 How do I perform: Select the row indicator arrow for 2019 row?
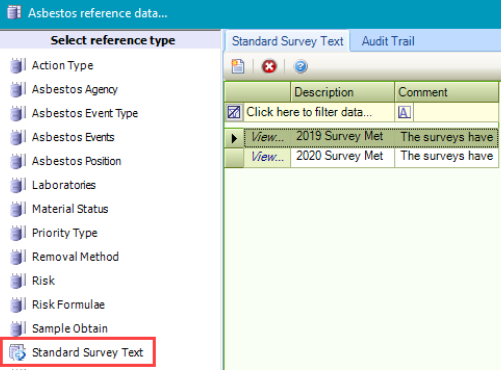(x=234, y=138)
